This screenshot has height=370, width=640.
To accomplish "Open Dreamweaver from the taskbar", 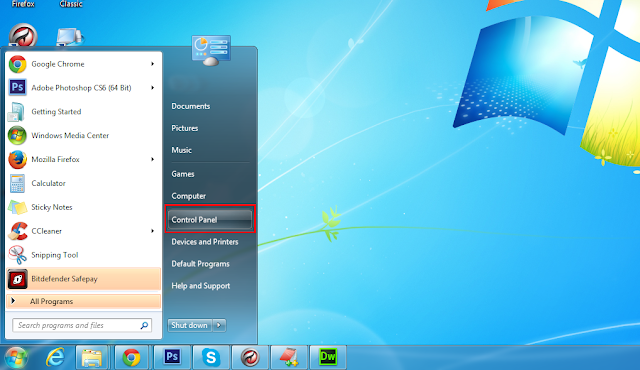I will 328,357.
